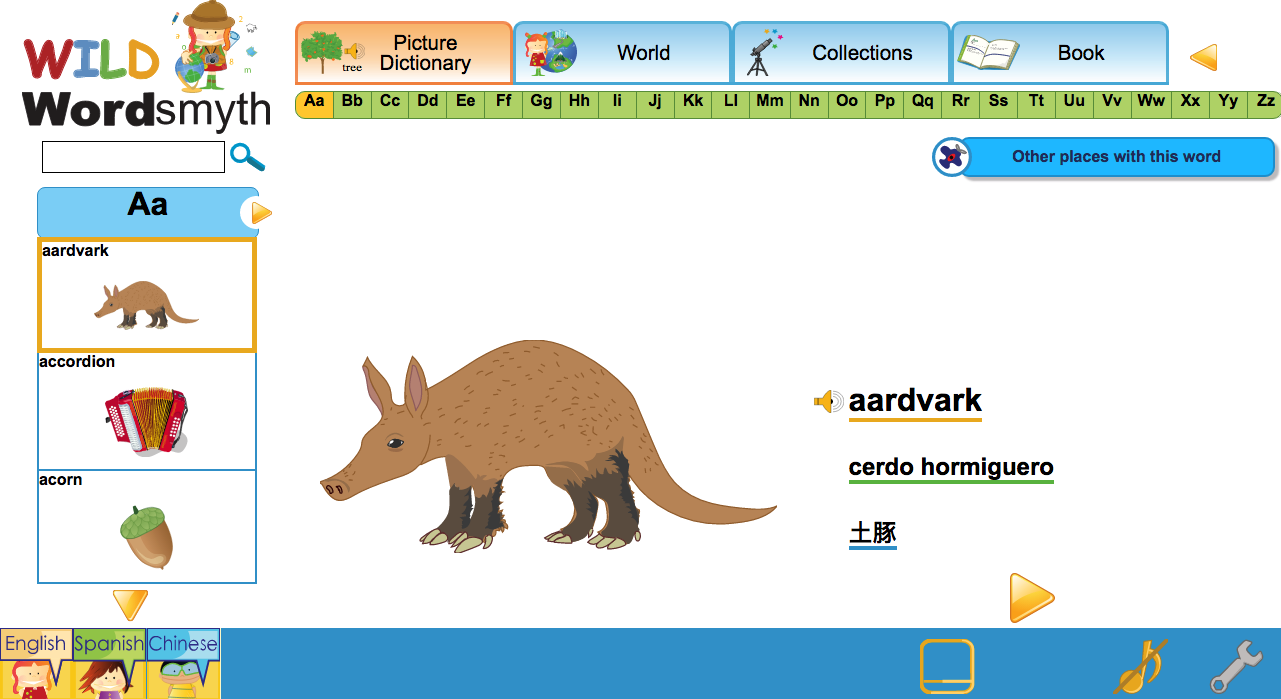
Task: Click the crossed-out violin music icon
Action: point(1141,667)
